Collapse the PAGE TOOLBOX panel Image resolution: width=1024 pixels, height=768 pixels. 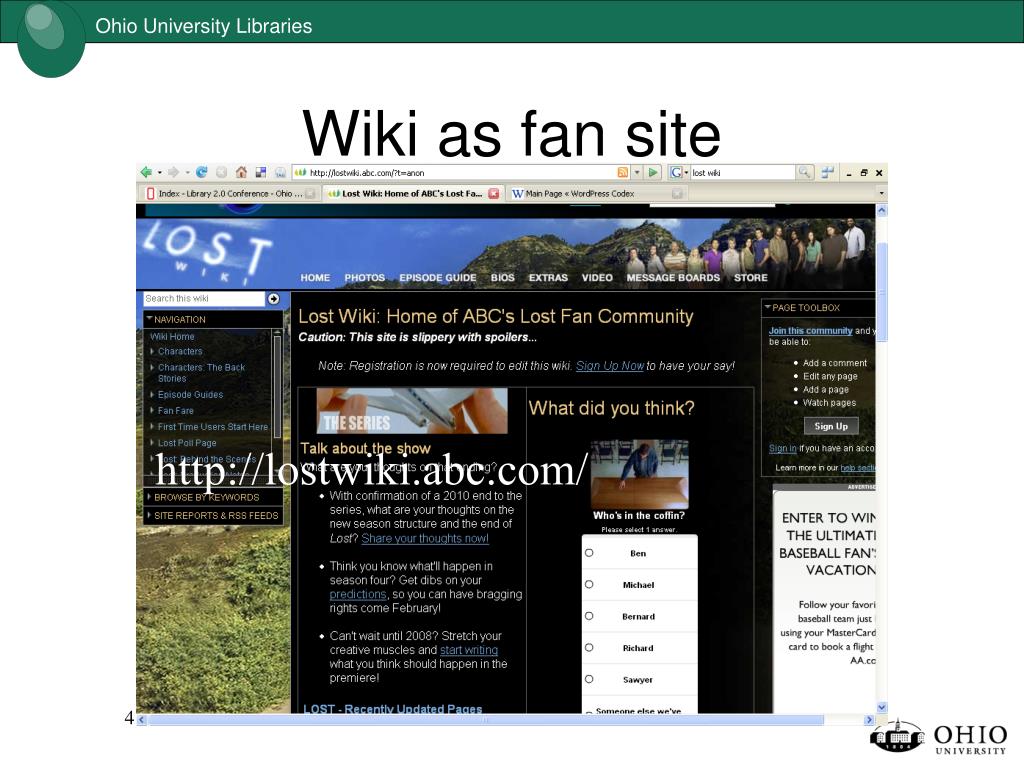point(767,307)
